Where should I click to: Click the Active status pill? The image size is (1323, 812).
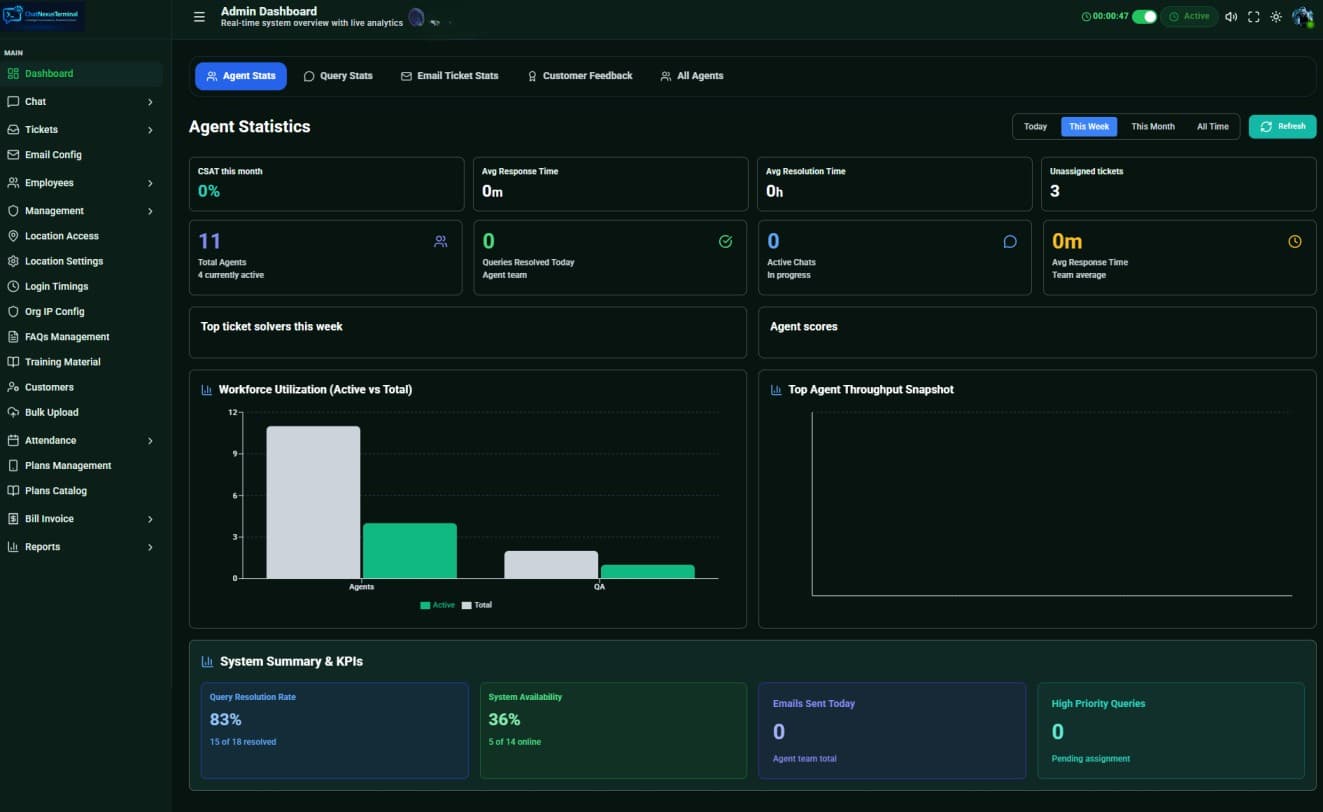click(1189, 16)
